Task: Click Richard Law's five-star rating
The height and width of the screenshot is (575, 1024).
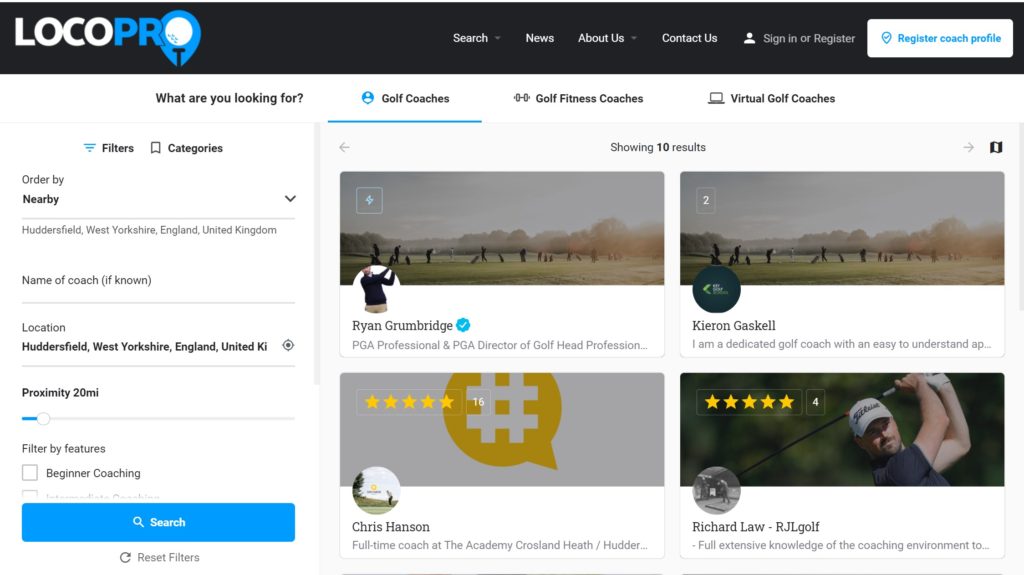Action: [x=749, y=402]
